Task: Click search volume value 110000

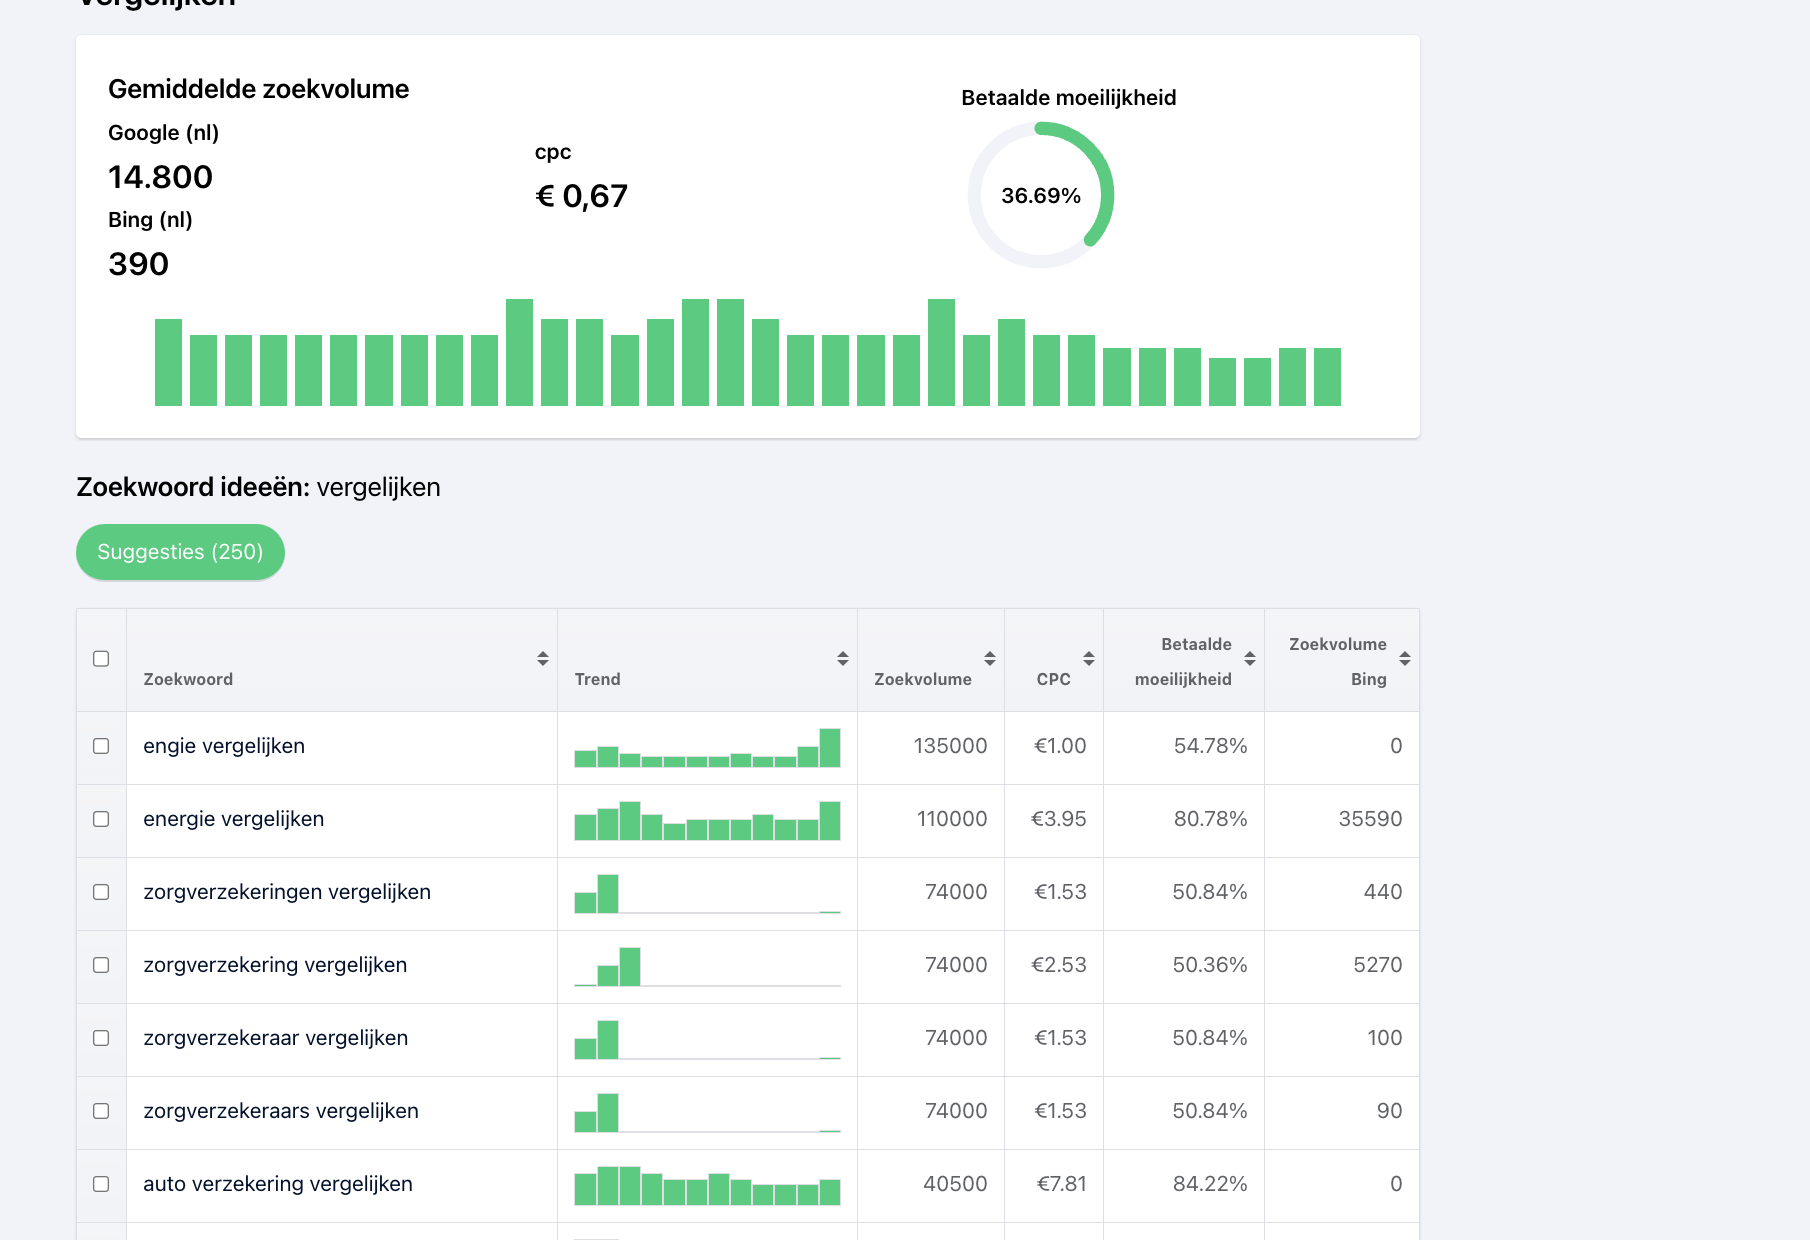Action: pos(952,819)
